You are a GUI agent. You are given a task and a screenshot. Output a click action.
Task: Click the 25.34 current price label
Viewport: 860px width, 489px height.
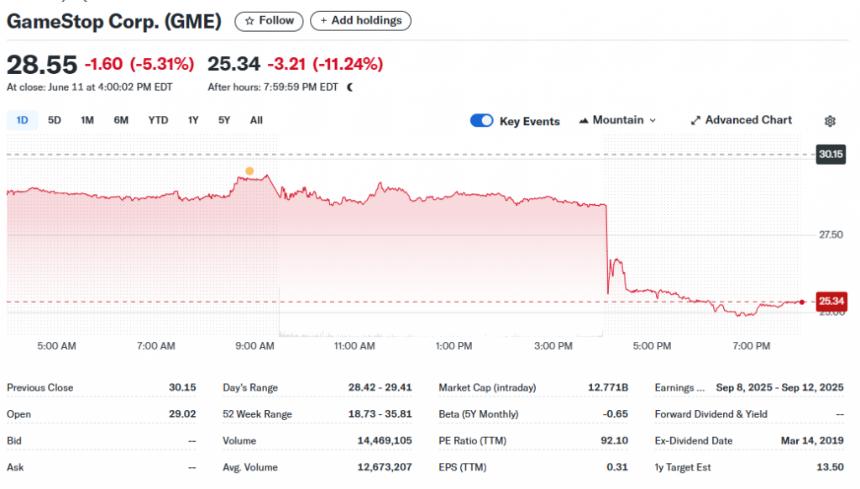pos(831,300)
